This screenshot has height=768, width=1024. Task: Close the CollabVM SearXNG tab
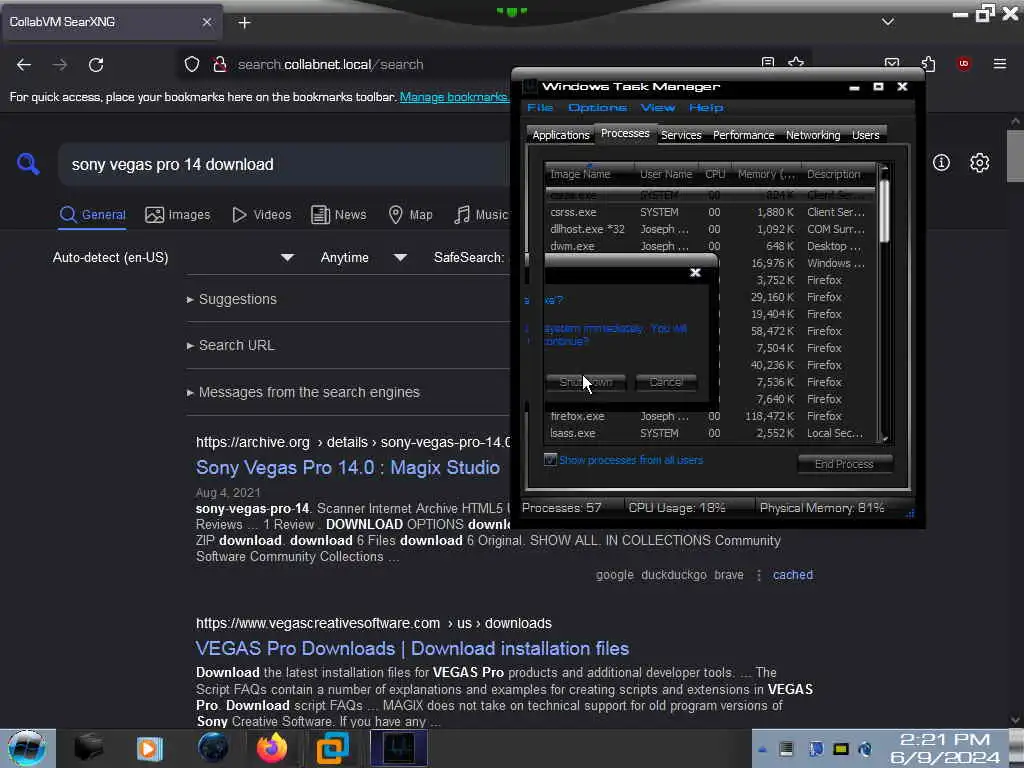tap(207, 22)
